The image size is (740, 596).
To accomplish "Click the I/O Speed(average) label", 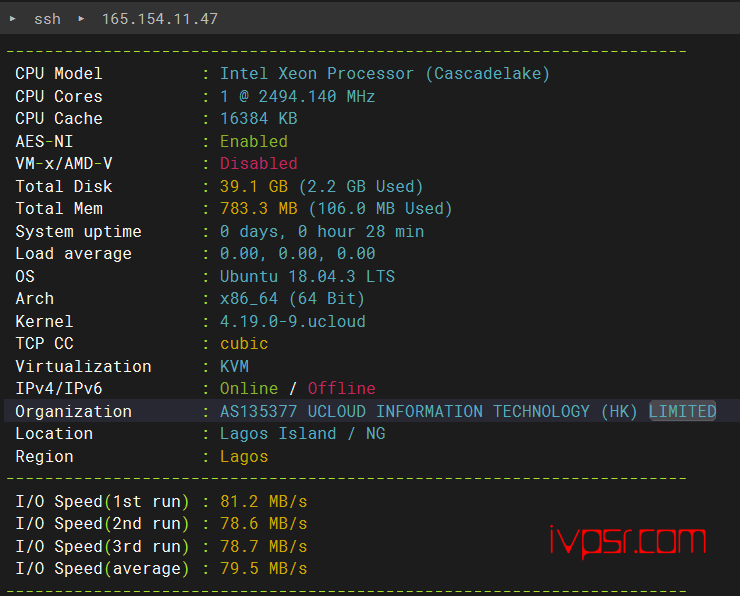I will [x=102, y=569].
